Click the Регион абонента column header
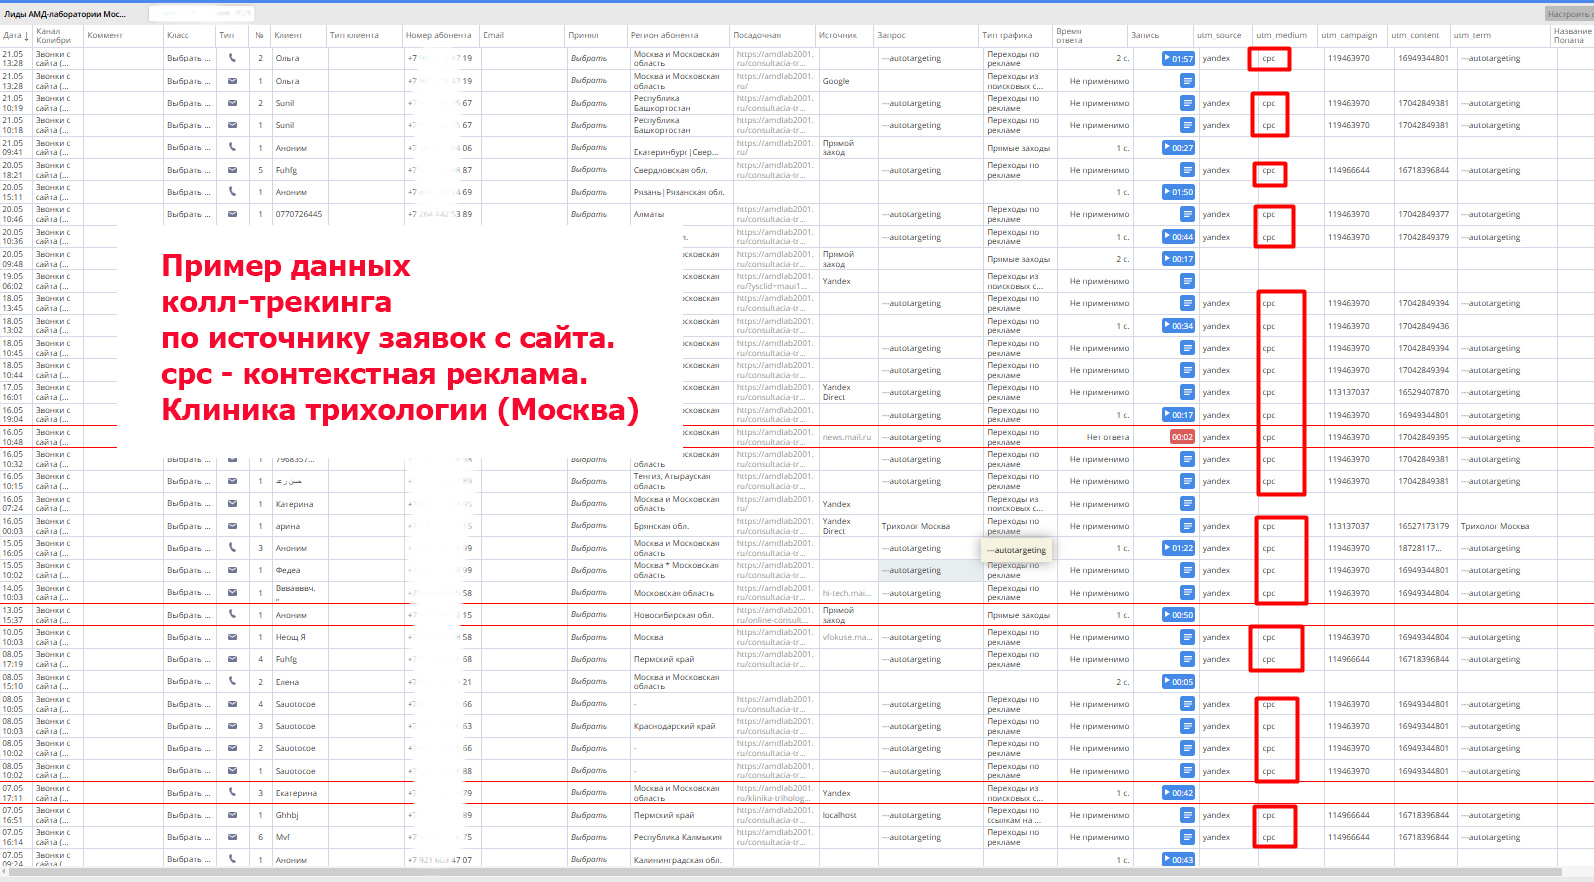 (x=664, y=35)
